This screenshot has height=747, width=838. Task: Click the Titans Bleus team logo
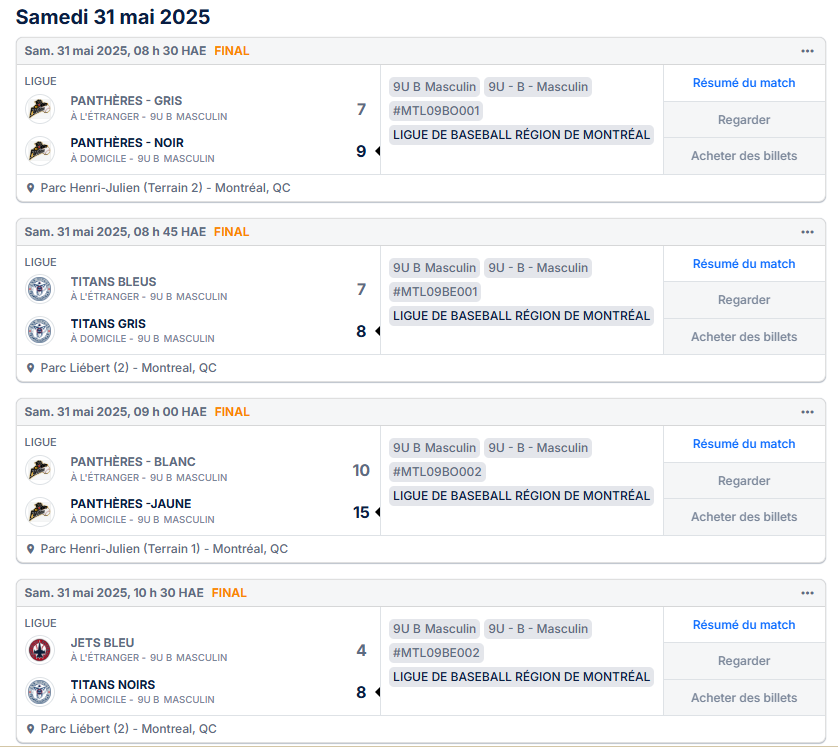point(40,289)
